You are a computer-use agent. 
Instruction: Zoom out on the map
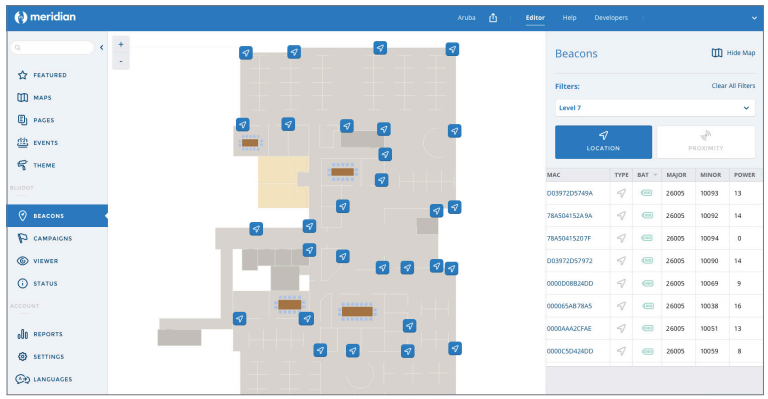pyautogui.click(x=120, y=61)
